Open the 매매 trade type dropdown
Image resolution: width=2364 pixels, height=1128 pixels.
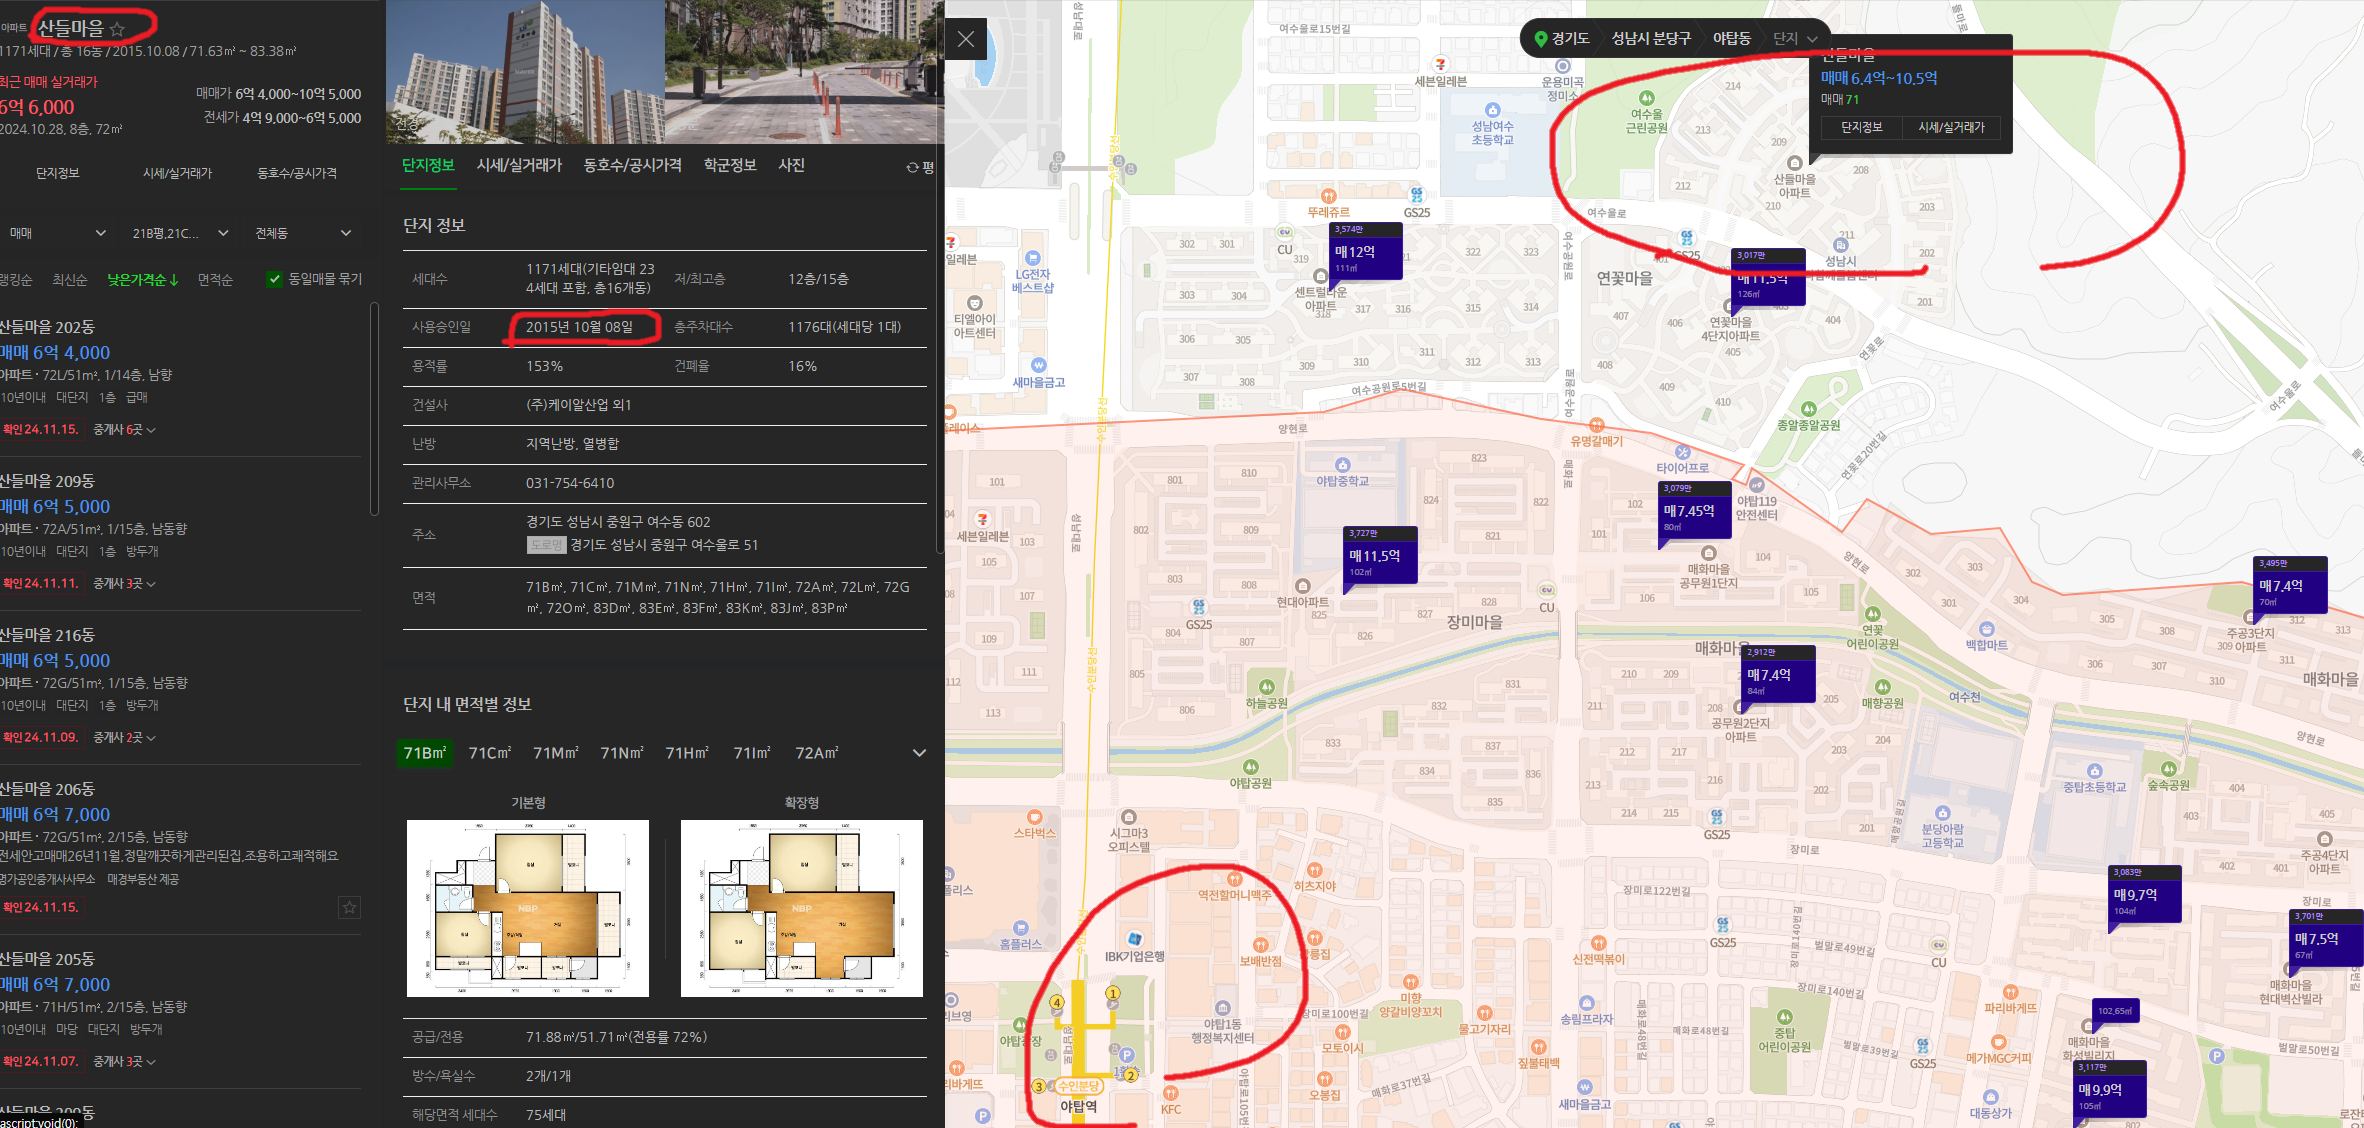coord(57,233)
